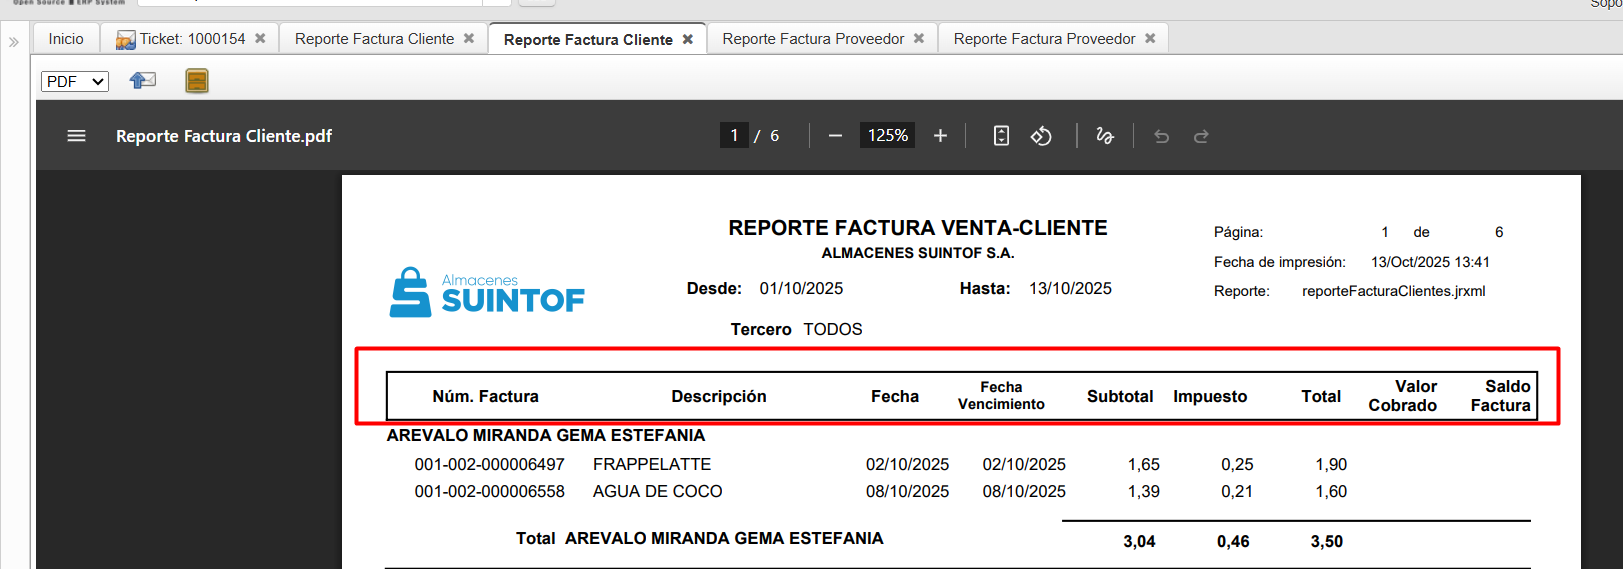Click the brown archive icon
1623x569 pixels.
pyautogui.click(x=197, y=81)
